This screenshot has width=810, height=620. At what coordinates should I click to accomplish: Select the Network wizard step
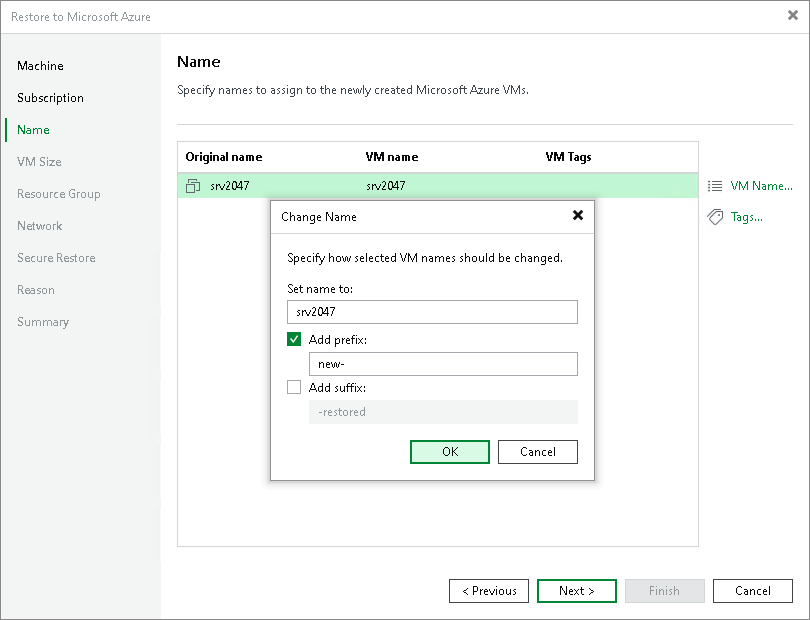(39, 226)
